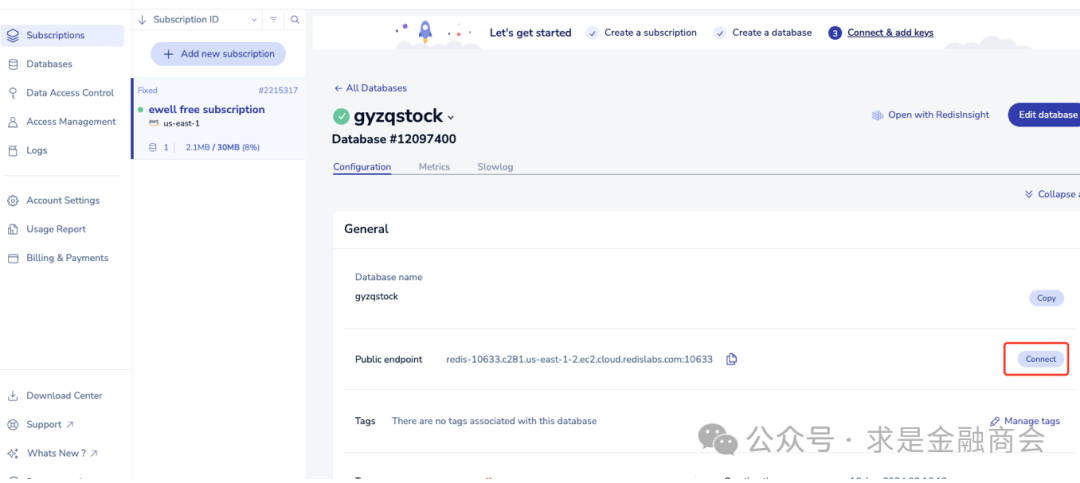Click Manage tags link
Image resolution: width=1080 pixels, height=483 pixels.
1025,421
